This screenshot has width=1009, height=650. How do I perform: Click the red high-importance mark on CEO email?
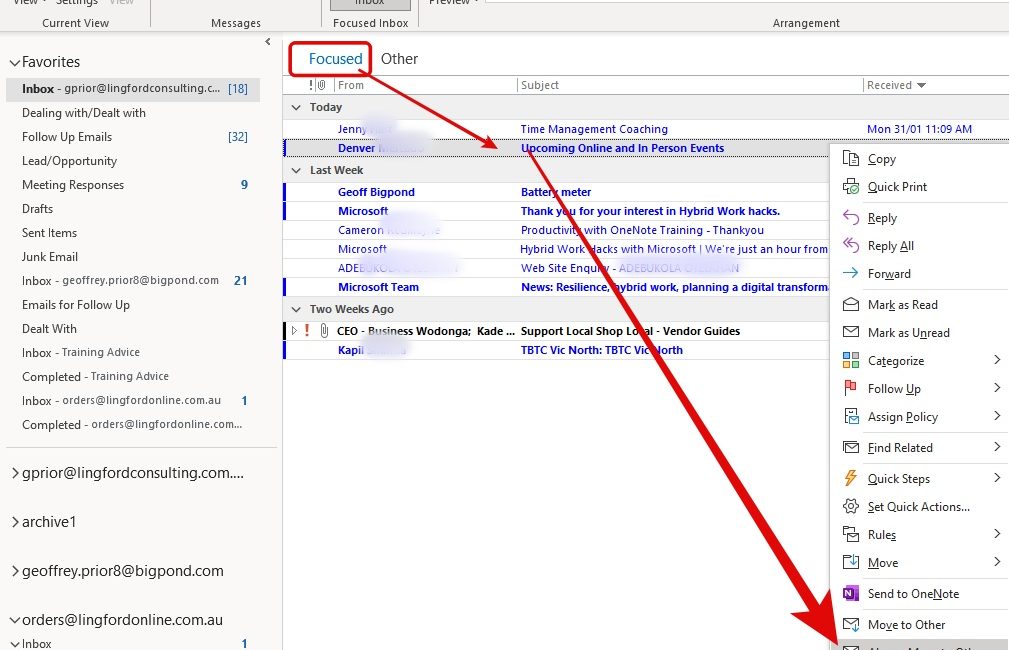click(x=308, y=331)
